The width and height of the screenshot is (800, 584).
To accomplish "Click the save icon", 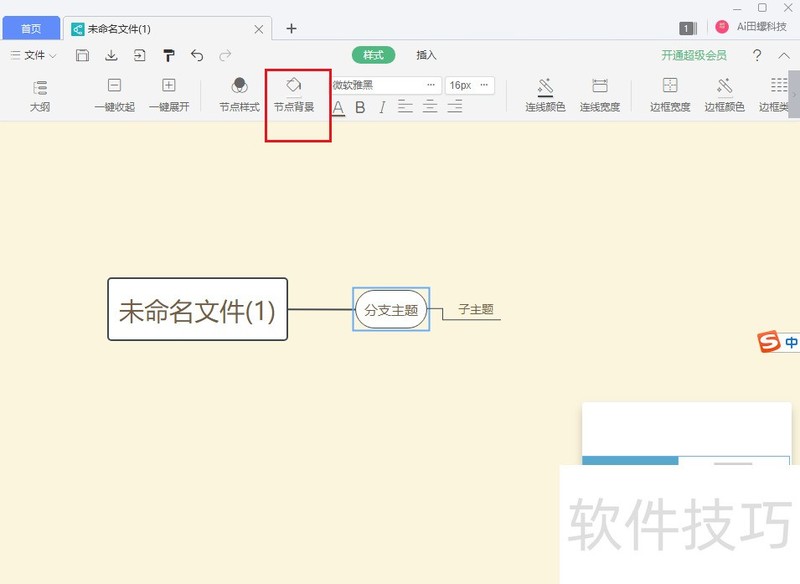I will 82,55.
